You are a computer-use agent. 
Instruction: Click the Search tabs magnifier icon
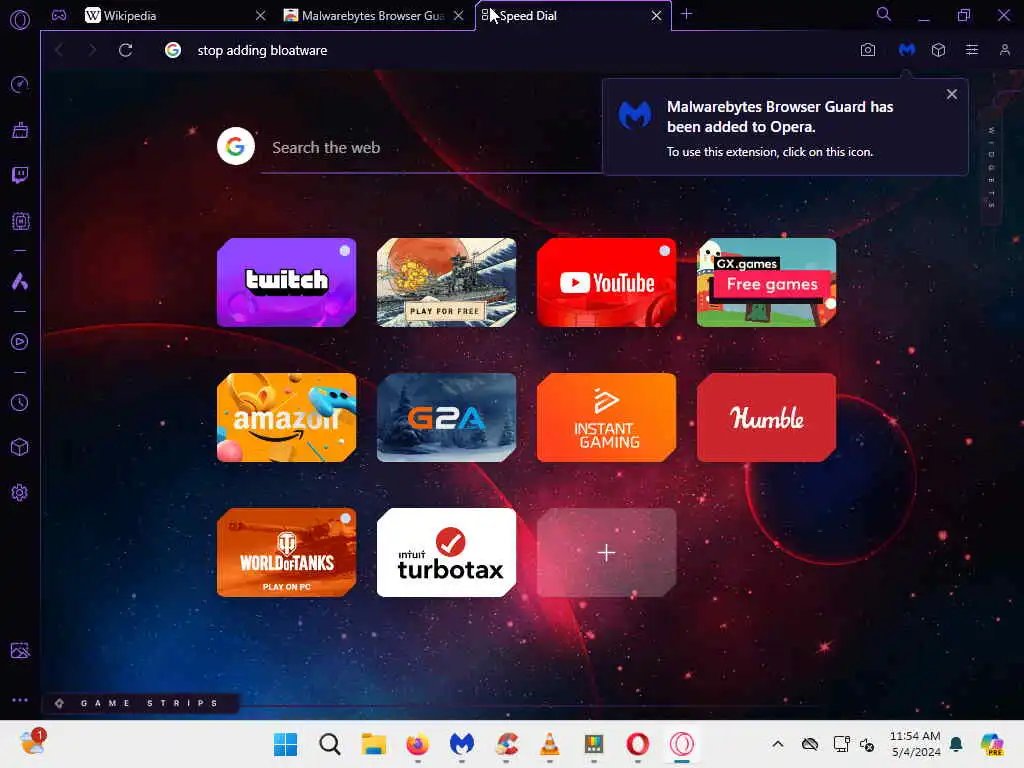pos(883,14)
